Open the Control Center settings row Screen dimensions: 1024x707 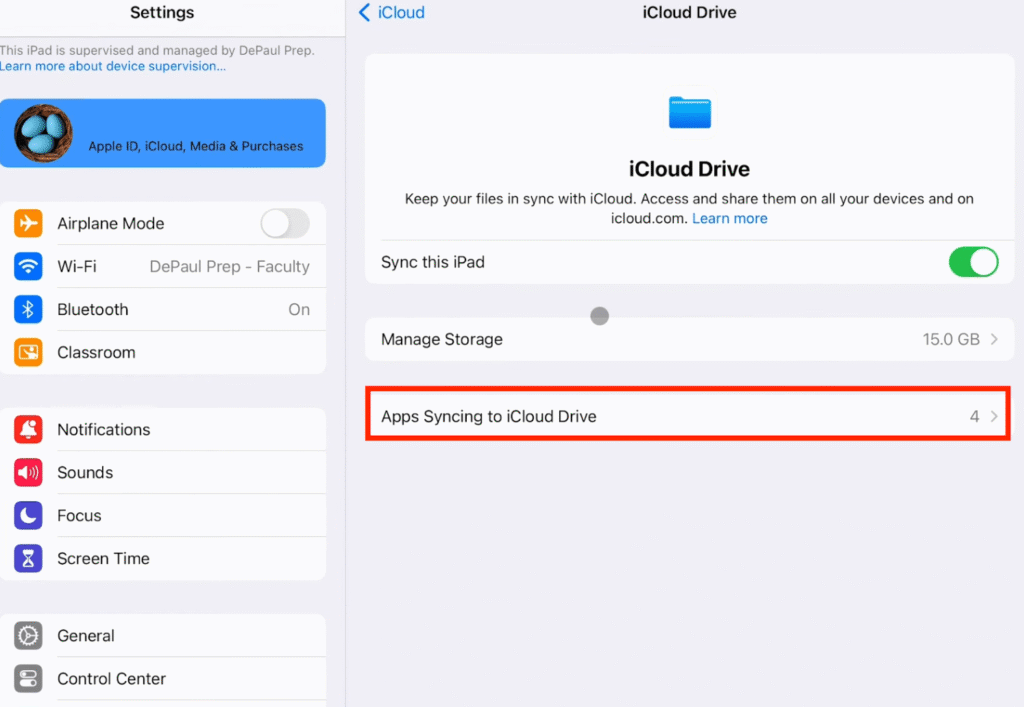pyautogui.click(x=163, y=679)
